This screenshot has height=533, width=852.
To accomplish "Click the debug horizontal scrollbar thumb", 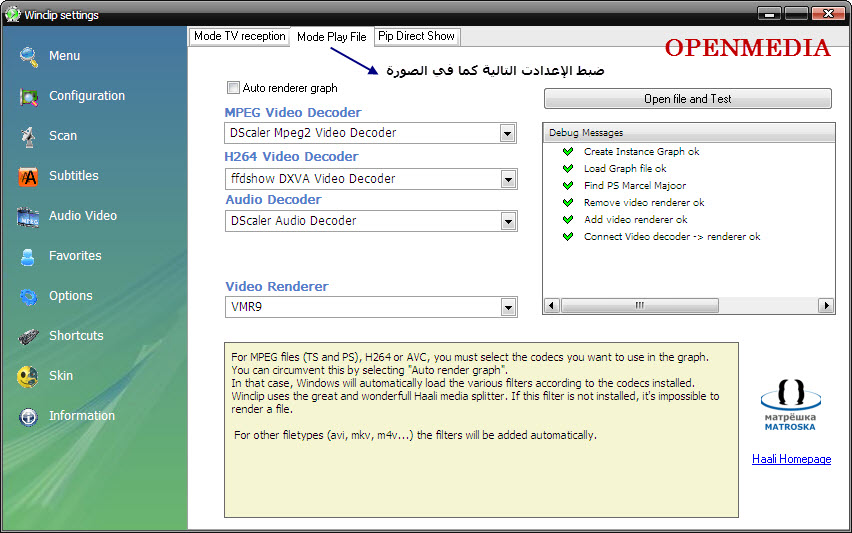I will (x=640, y=305).
